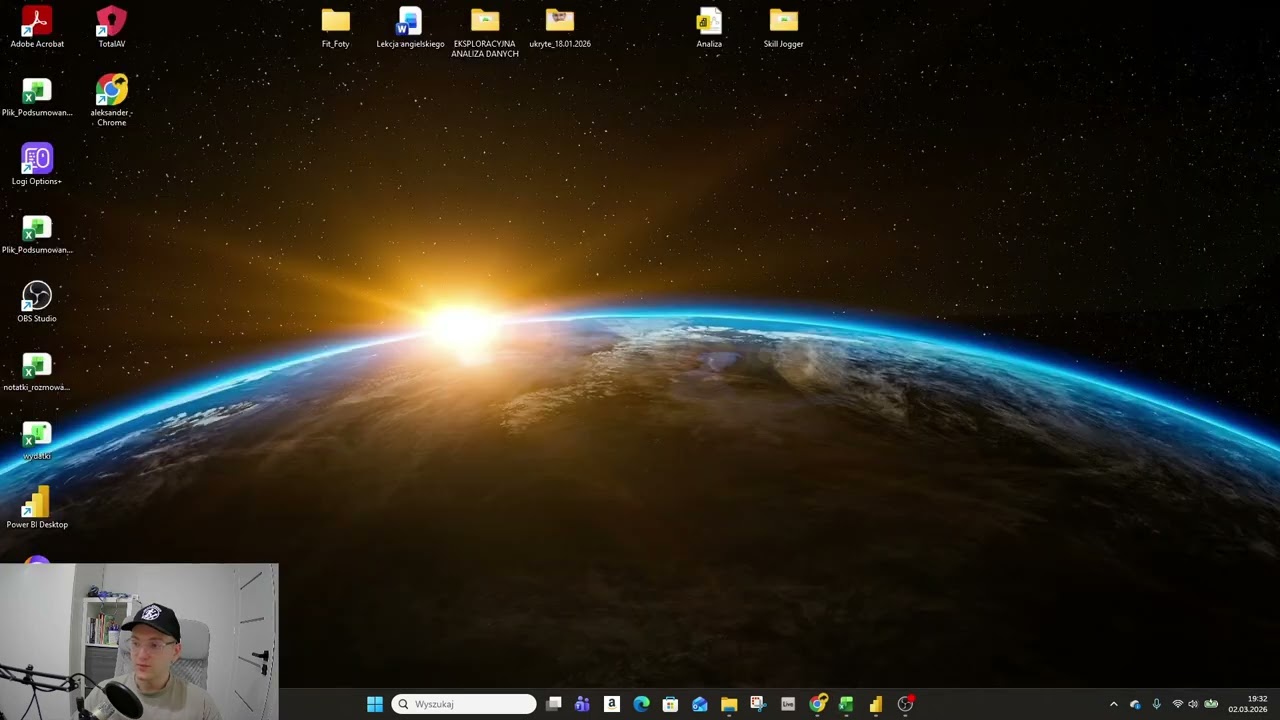Select the Logi Options+ desktop shortcut
The image size is (1280, 720).
[x=37, y=165]
